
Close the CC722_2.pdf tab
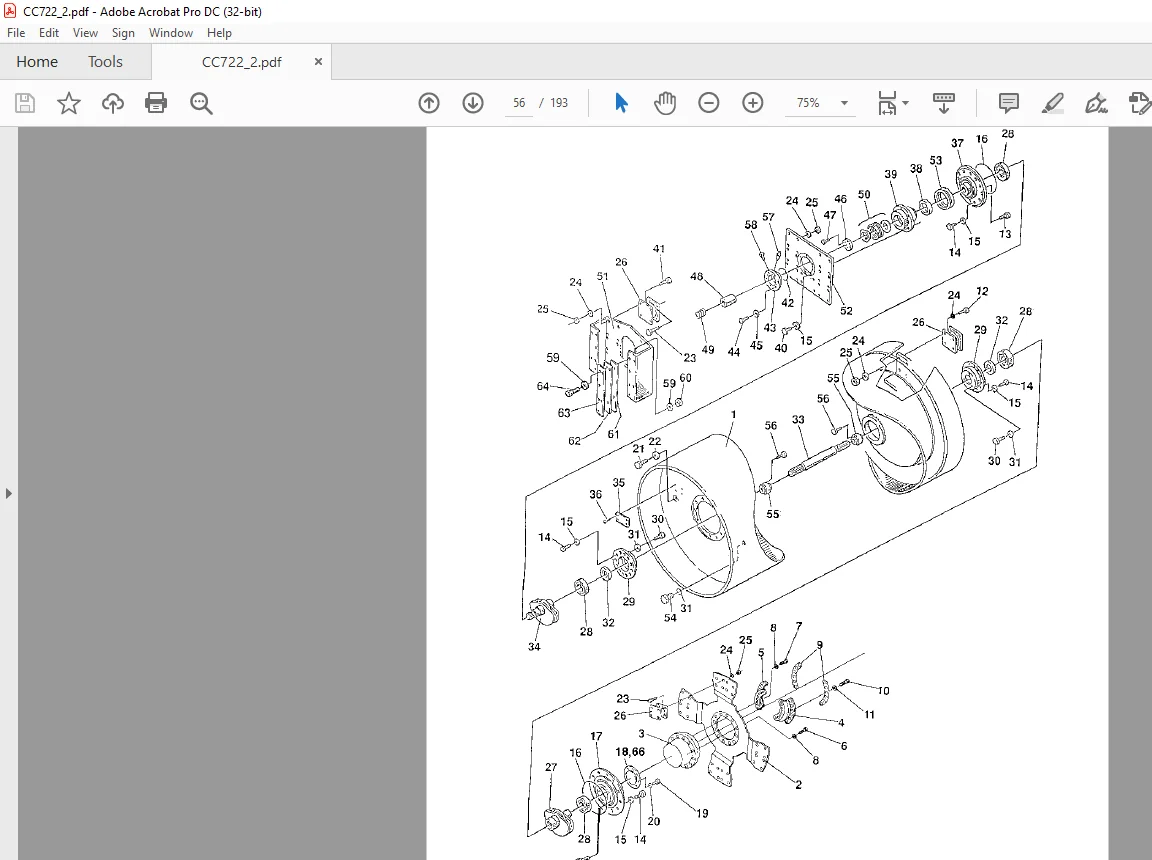click(x=318, y=62)
